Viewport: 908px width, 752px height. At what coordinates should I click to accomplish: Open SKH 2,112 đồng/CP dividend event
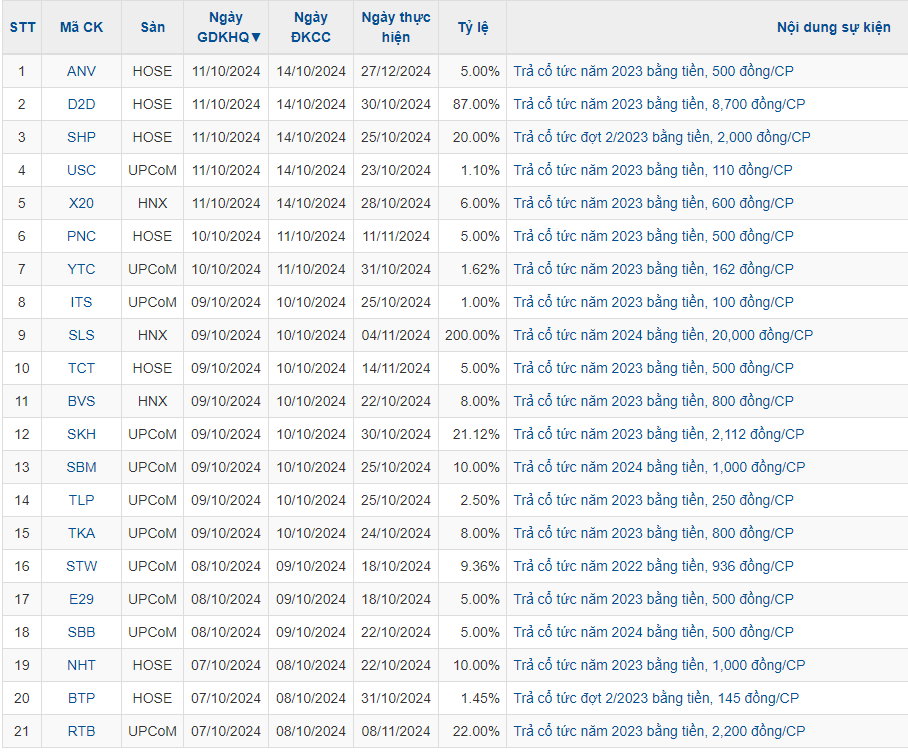tap(658, 434)
